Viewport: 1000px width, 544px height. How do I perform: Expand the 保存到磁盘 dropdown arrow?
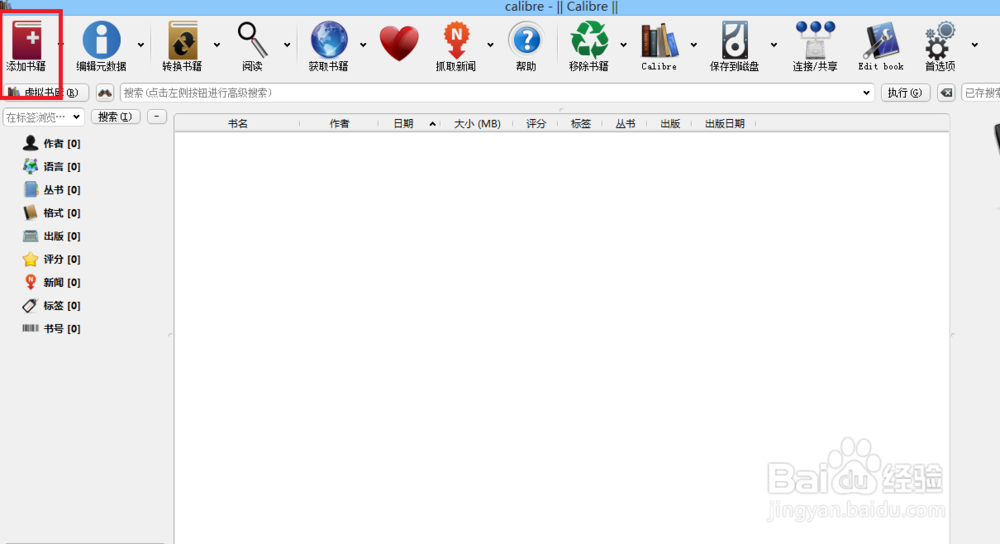pyautogui.click(x=773, y=45)
